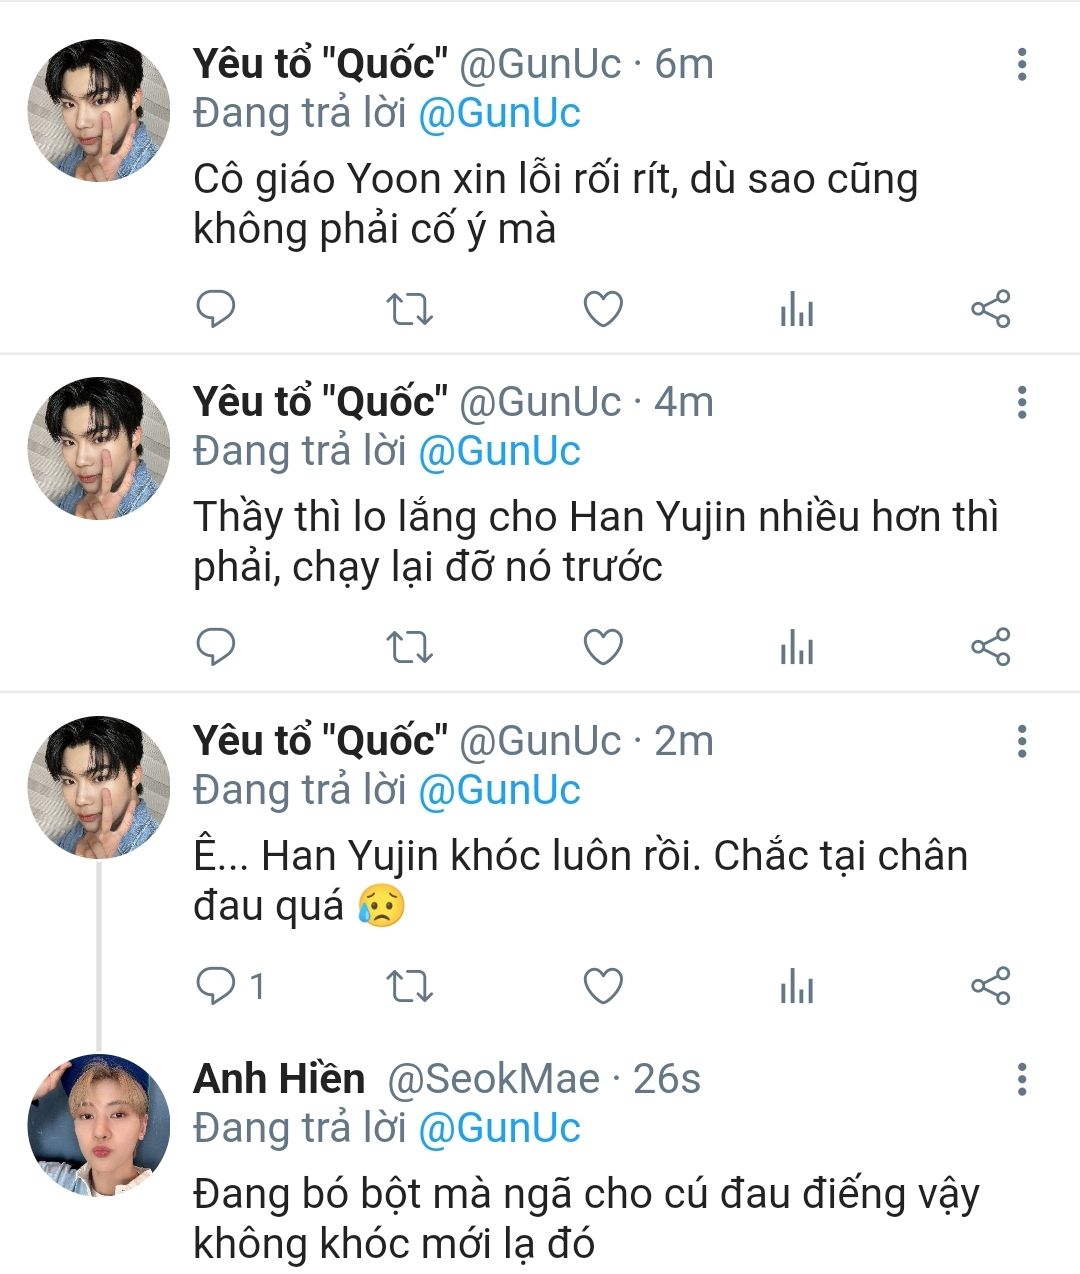The image size is (1080, 1274).
Task: Open Anh Hiền's profile picture
Action: tap(98, 1125)
